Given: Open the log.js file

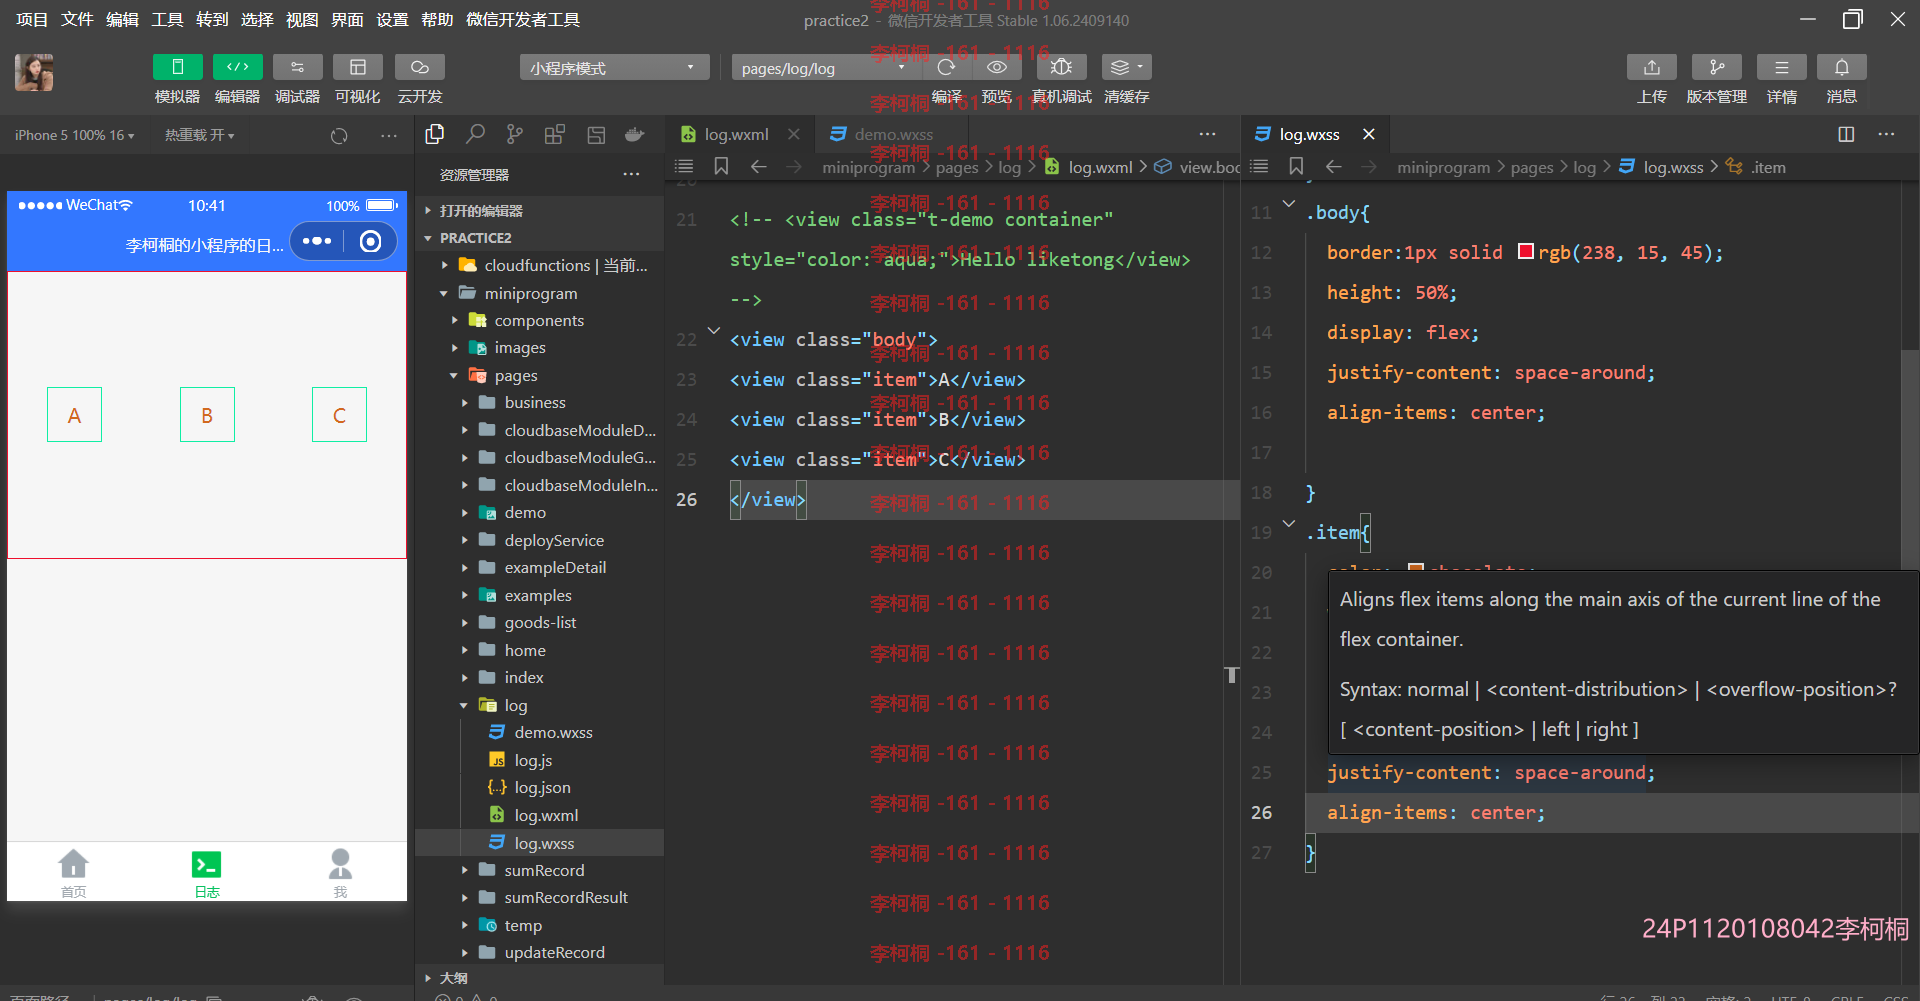Looking at the screenshot, I should coord(533,760).
